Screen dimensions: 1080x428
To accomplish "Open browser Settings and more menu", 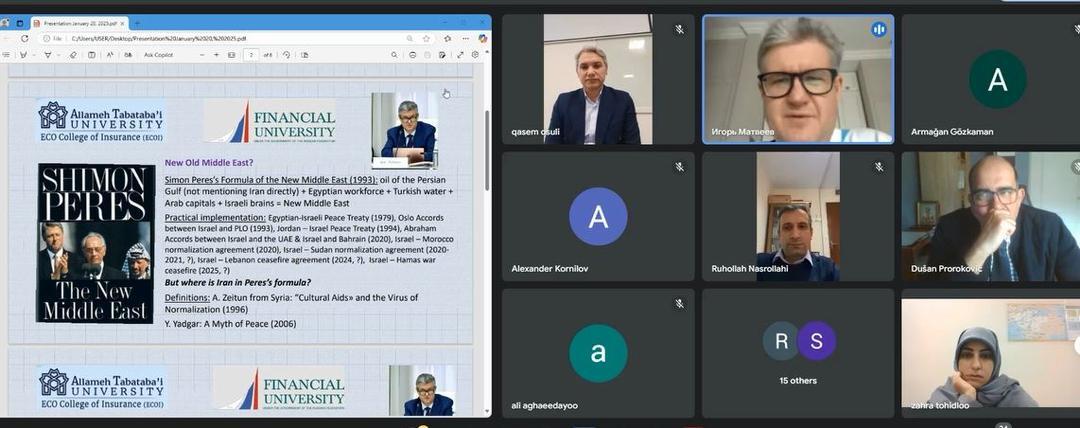I will [466, 39].
